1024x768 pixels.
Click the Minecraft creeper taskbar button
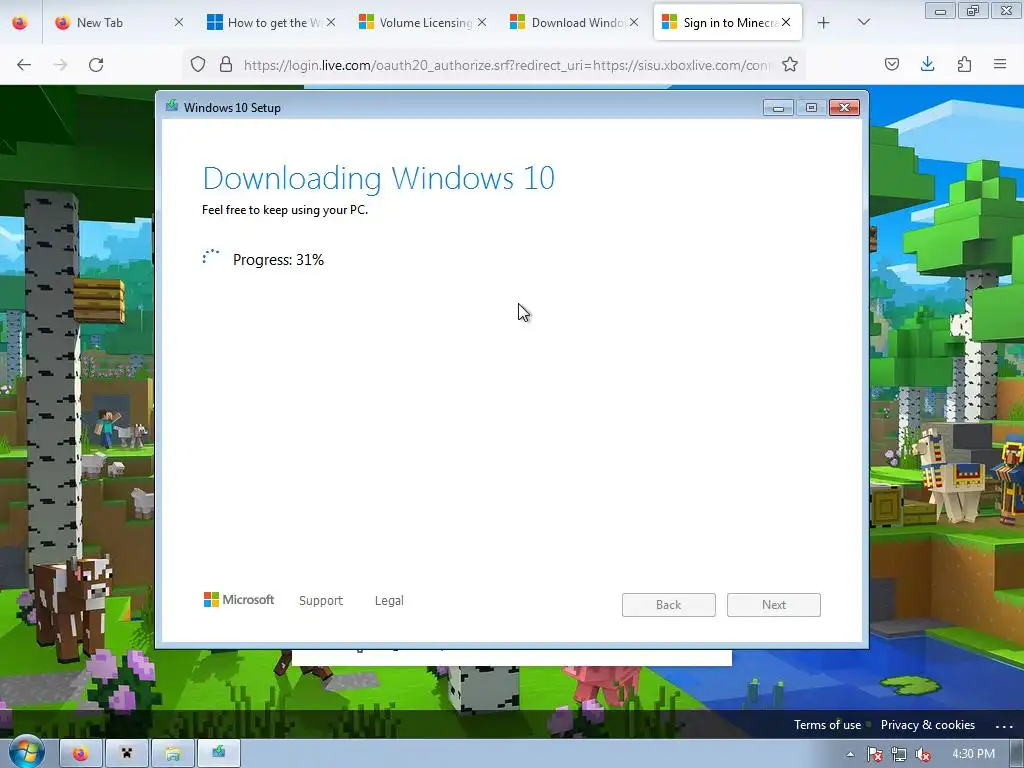pyautogui.click(x=127, y=754)
